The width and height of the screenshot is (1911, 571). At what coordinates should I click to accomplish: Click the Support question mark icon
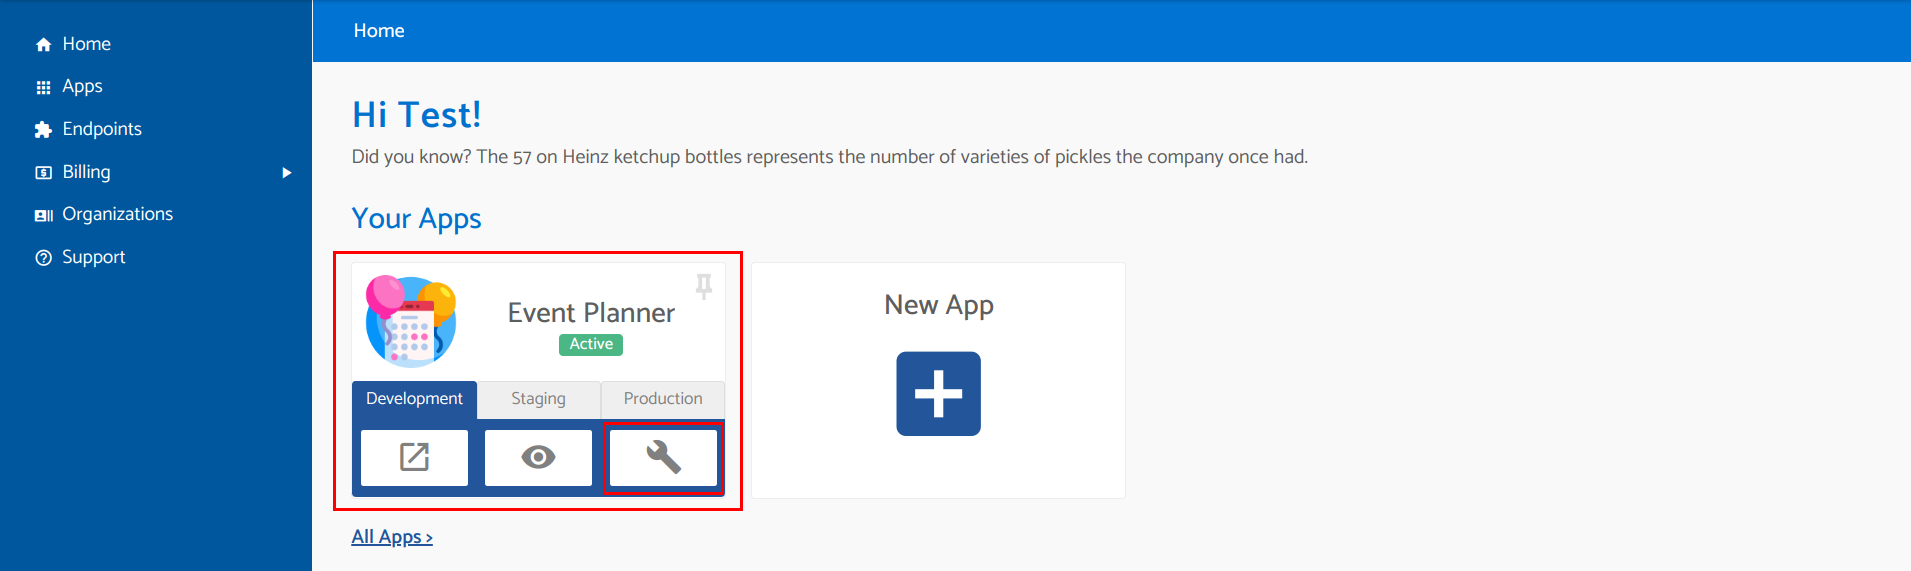click(43, 258)
